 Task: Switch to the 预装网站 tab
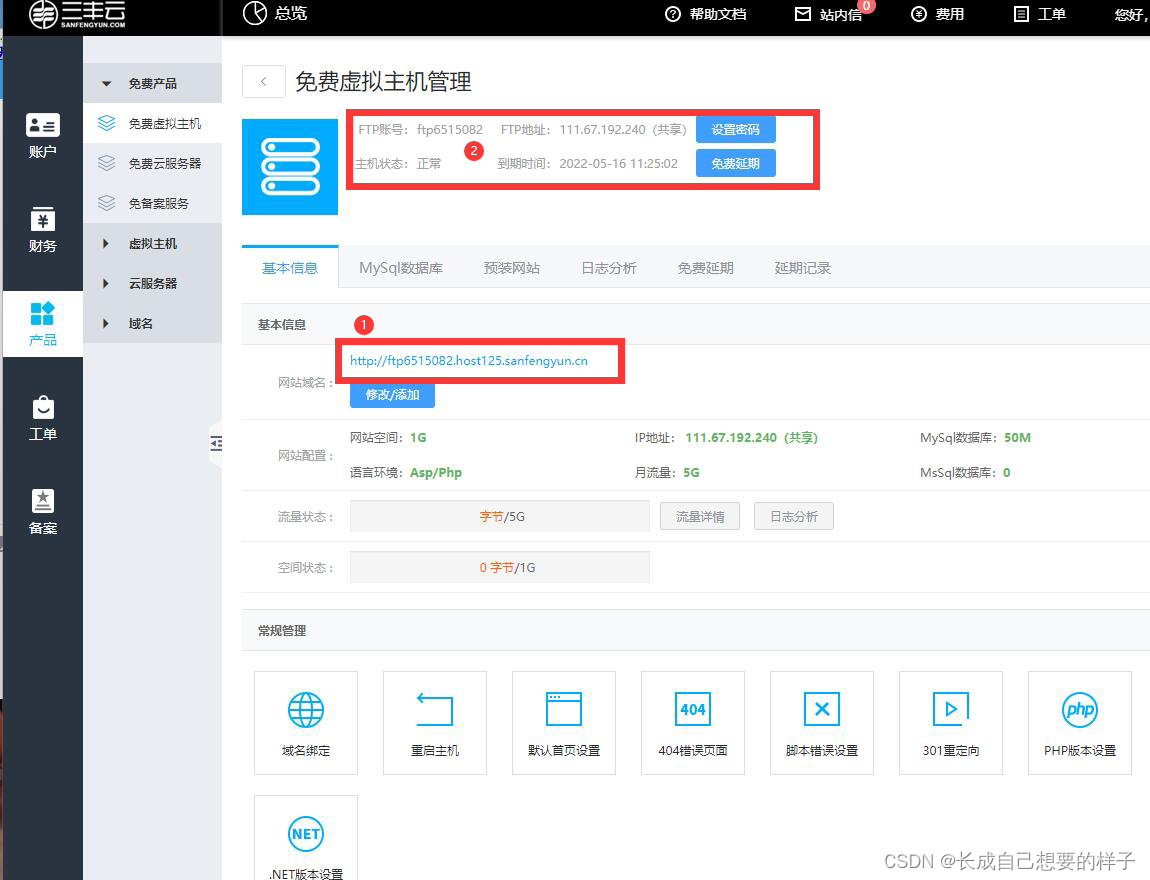pyautogui.click(x=512, y=268)
